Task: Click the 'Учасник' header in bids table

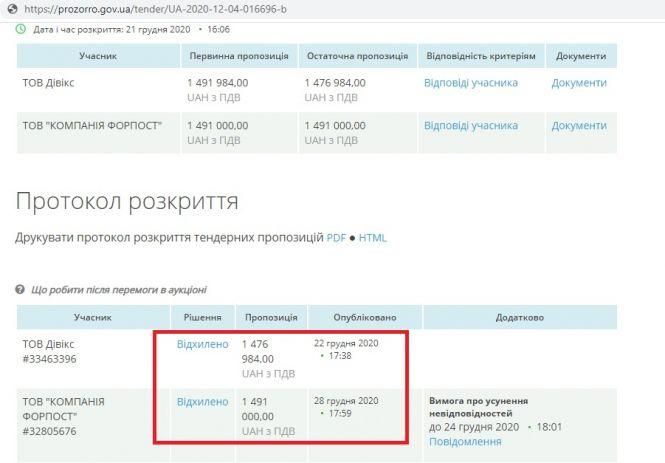Action: pos(98,56)
